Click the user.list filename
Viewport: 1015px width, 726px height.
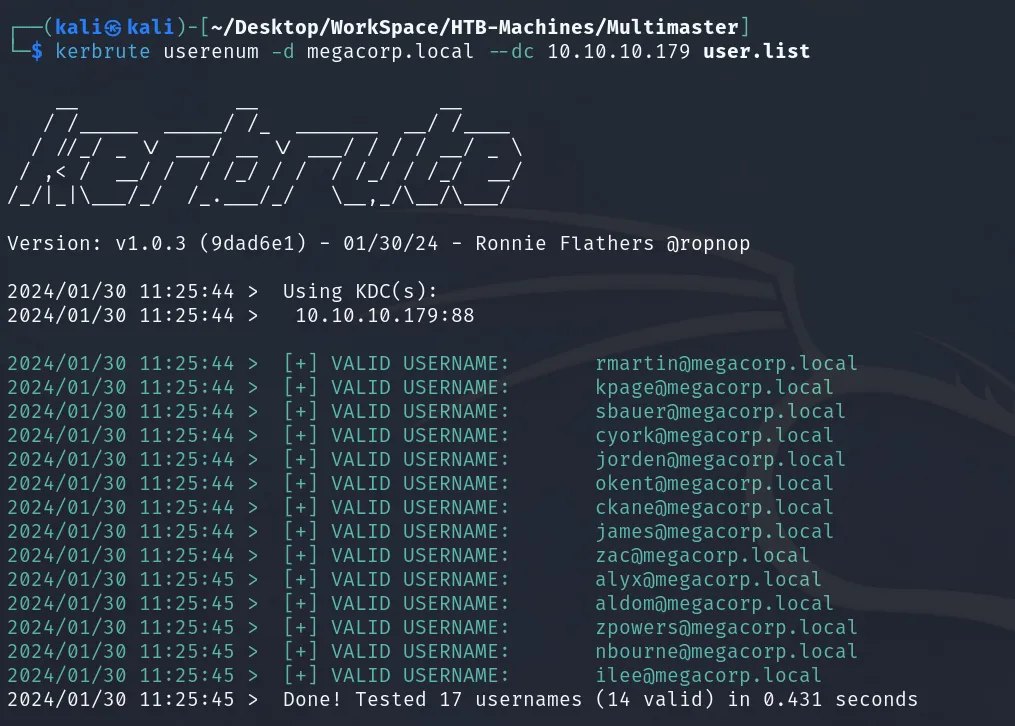click(x=757, y=51)
